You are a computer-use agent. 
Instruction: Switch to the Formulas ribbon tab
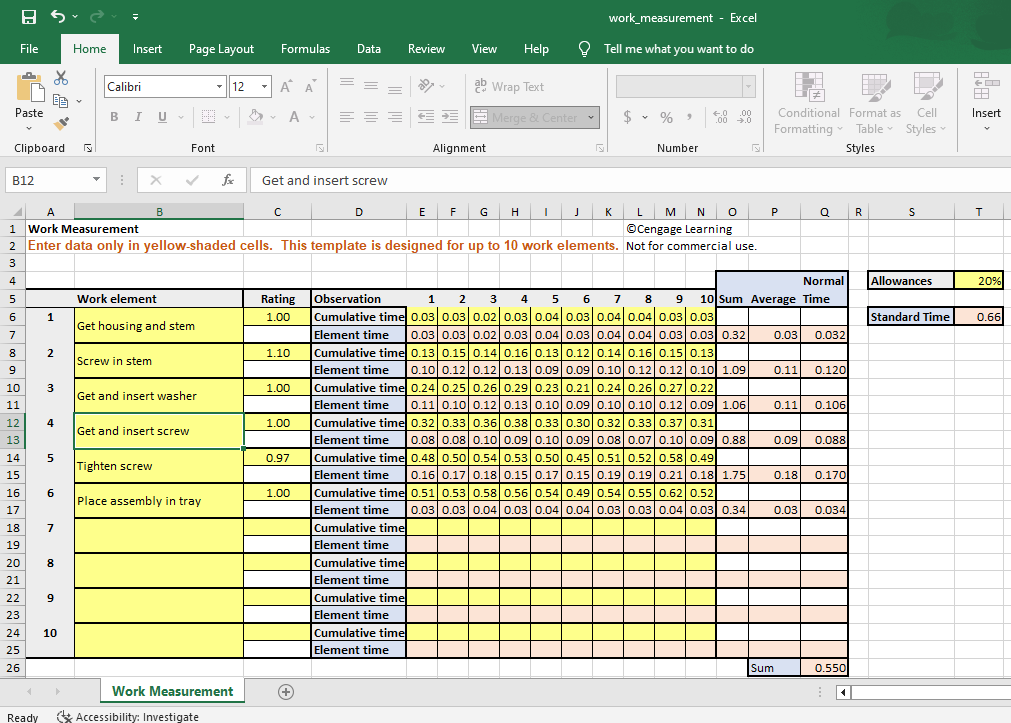[x=305, y=48]
